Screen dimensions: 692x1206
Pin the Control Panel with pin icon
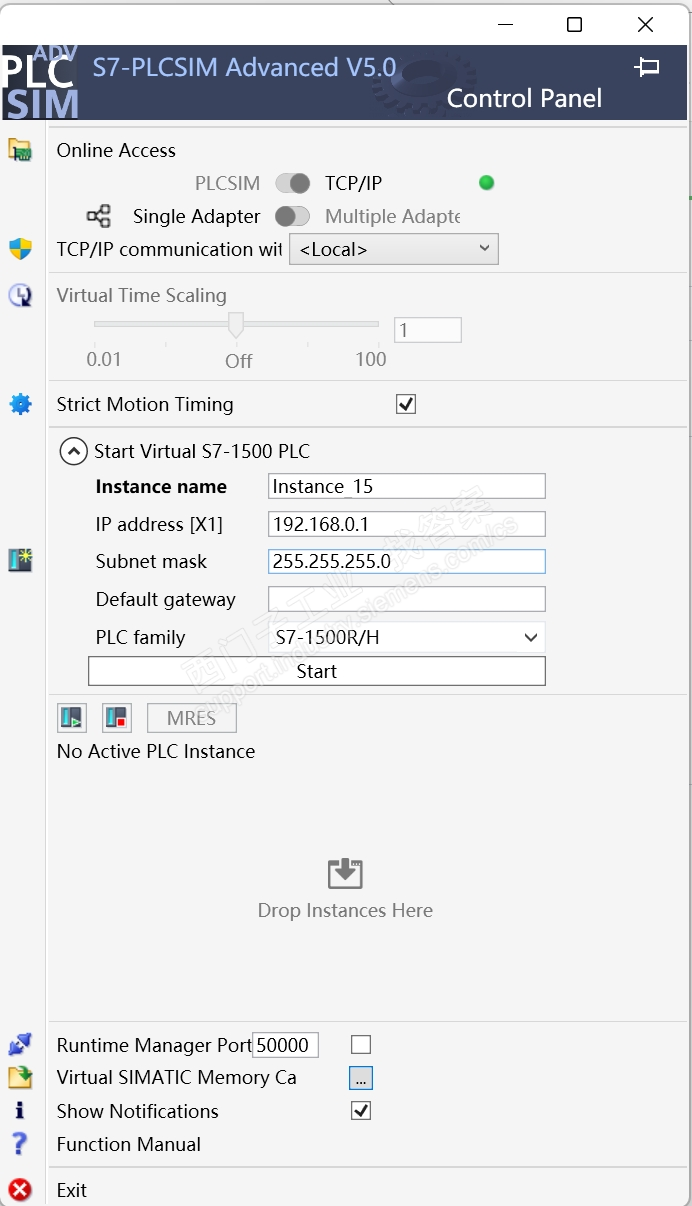pyautogui.click(x=647, y=67)
